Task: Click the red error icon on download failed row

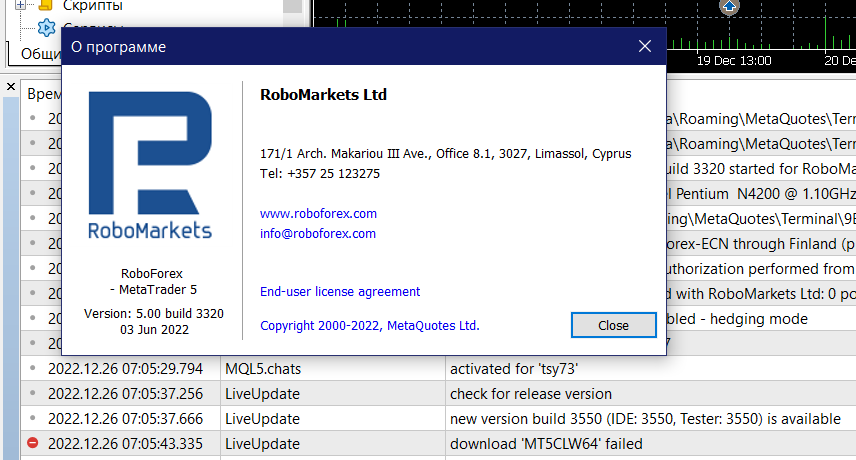Action: [x=33, y=443]
